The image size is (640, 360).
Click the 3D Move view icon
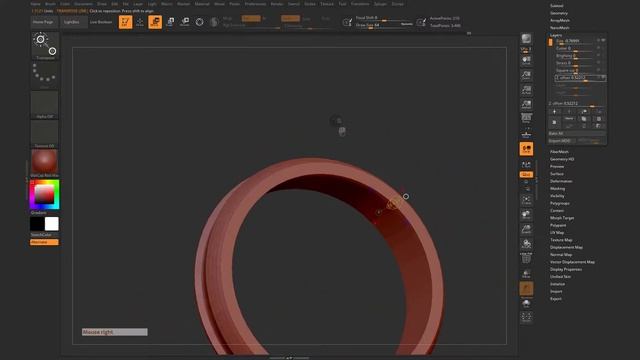click(x=526, y=215)
